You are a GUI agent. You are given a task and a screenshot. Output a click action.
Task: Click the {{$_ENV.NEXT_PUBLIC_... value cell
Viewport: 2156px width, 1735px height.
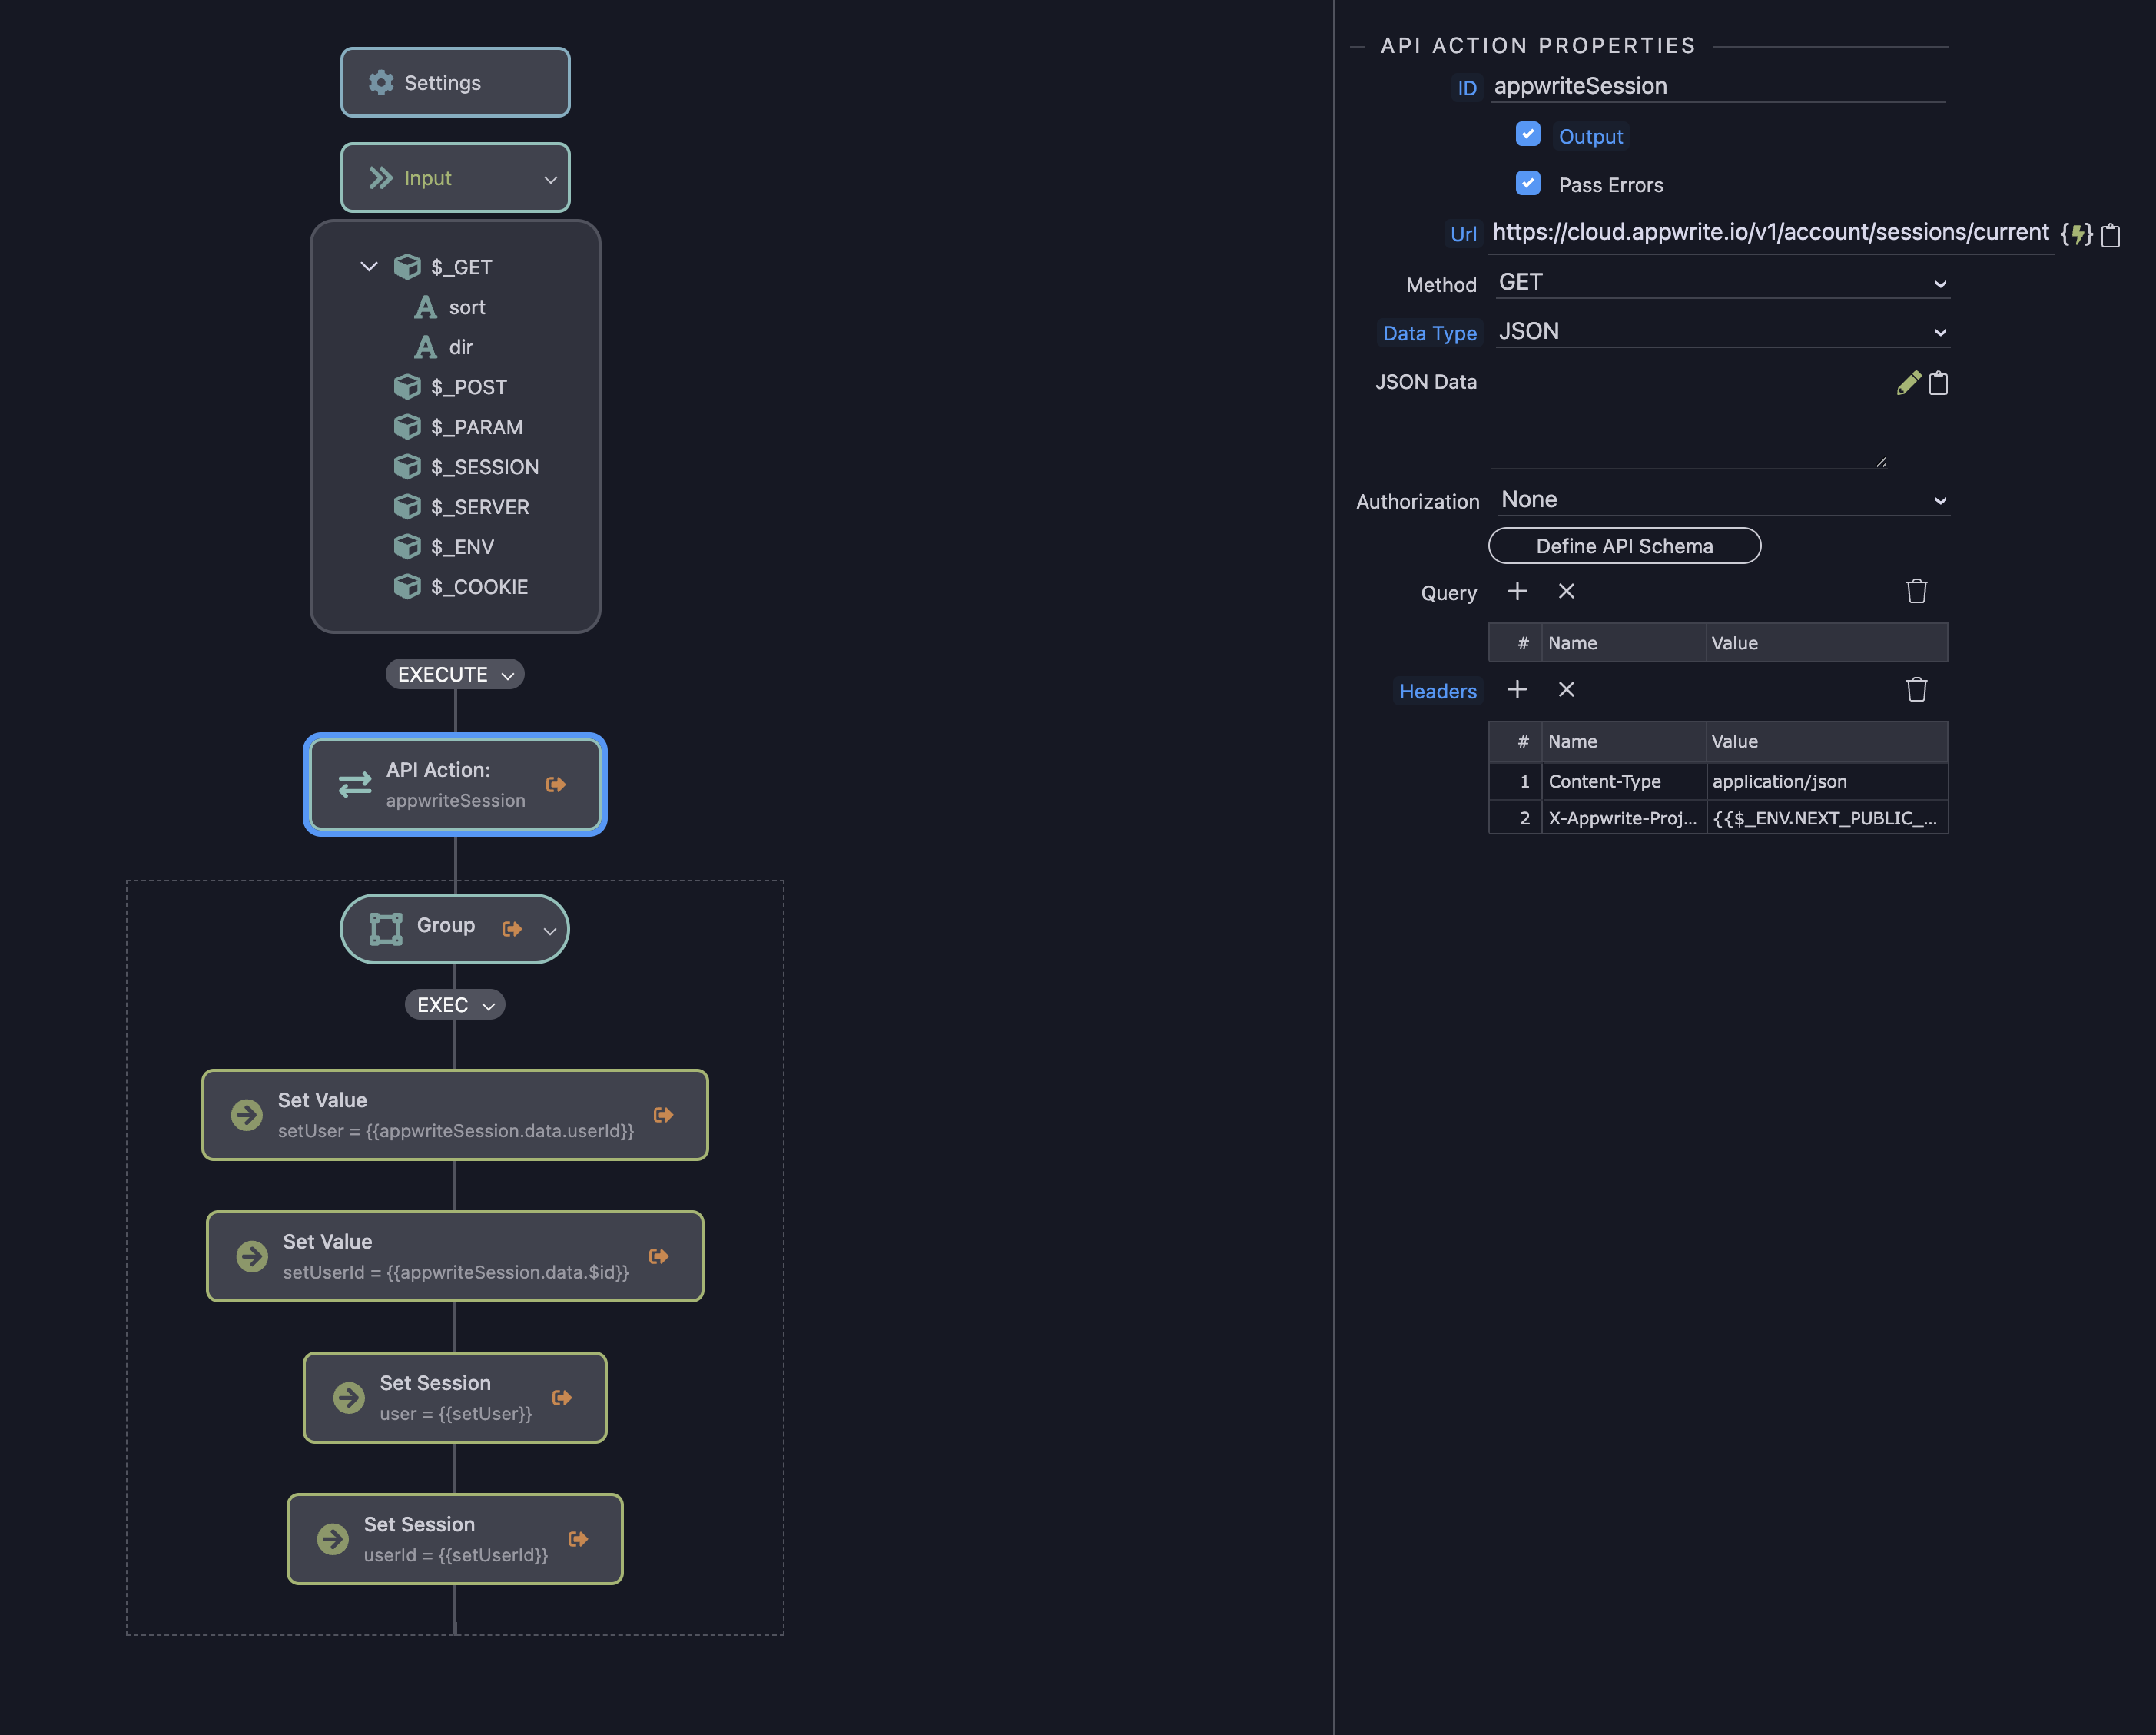[x=1827, y=818]
